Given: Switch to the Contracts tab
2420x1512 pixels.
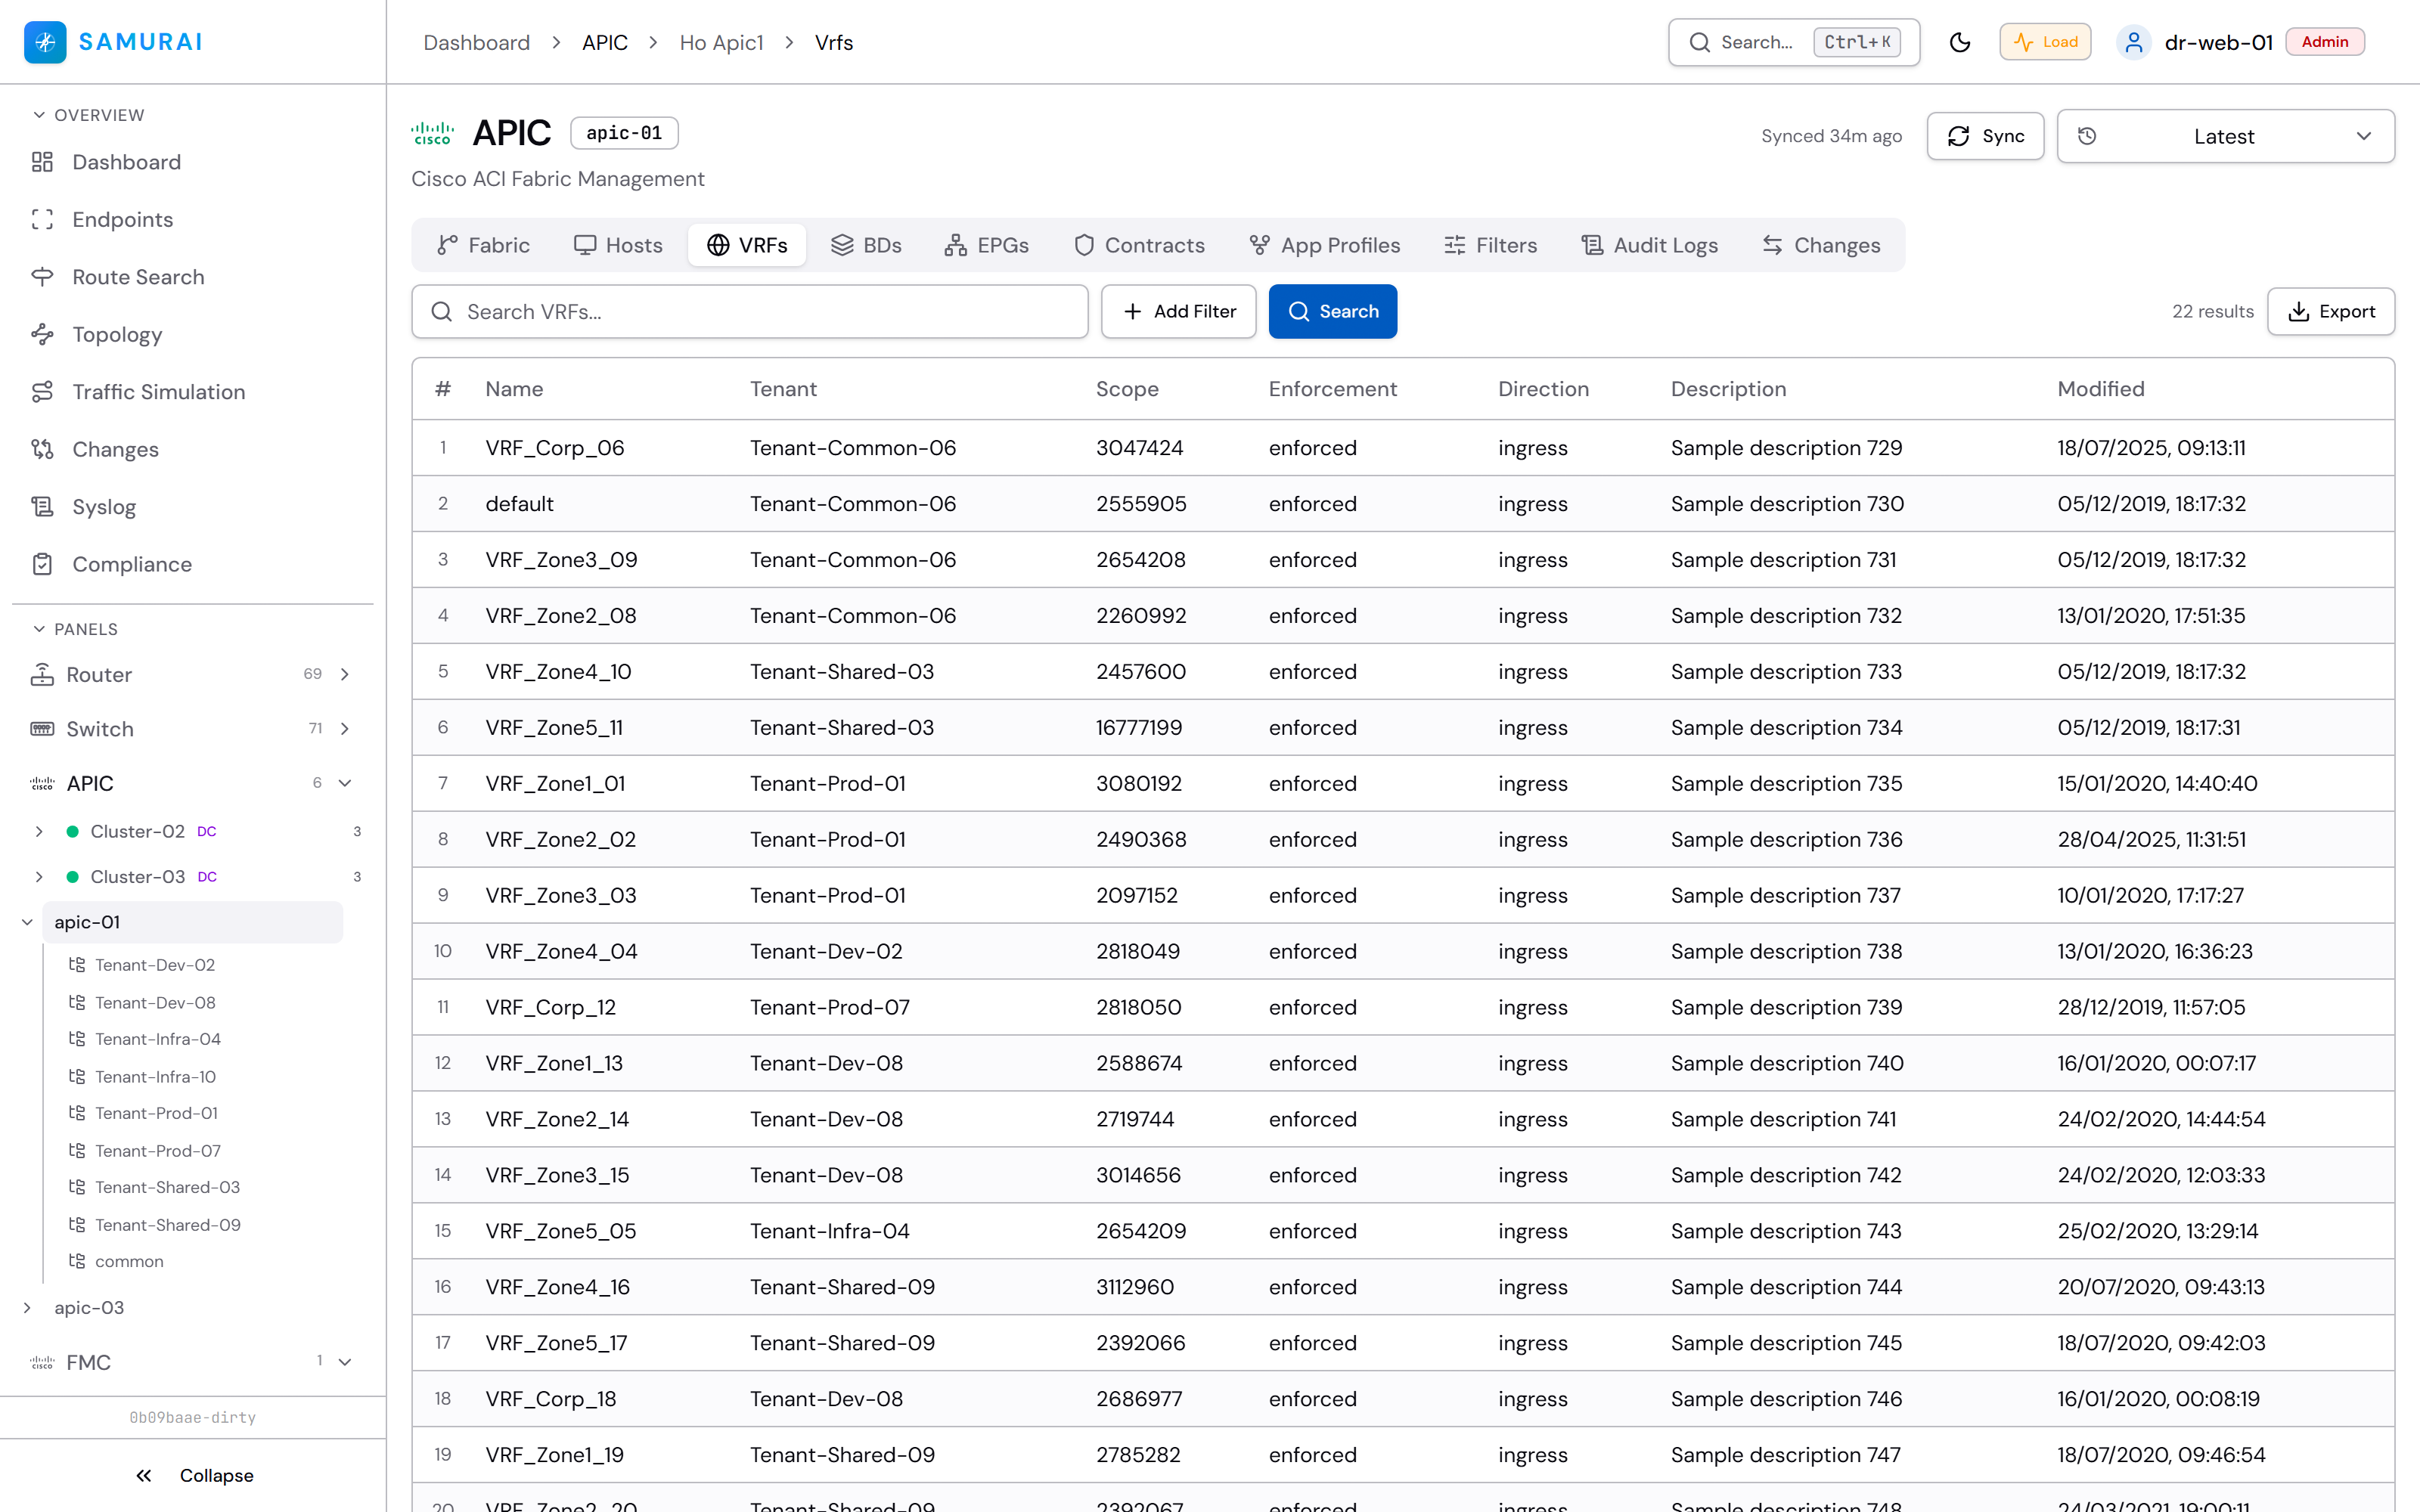Looking at the screenshot, I should [x=1139, y=245].
